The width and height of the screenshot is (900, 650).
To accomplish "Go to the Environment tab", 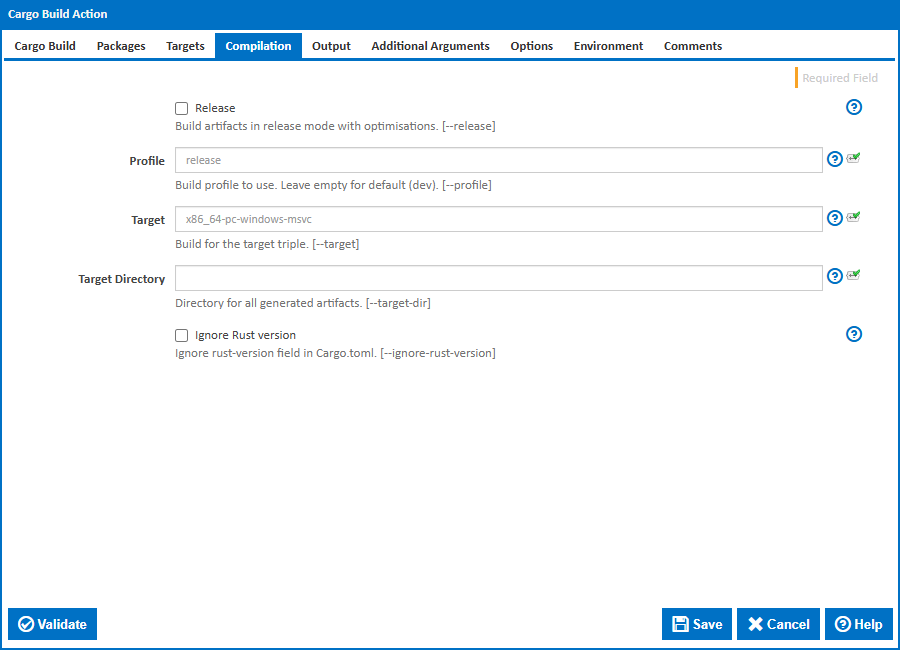I will click(x=608, y=46).
